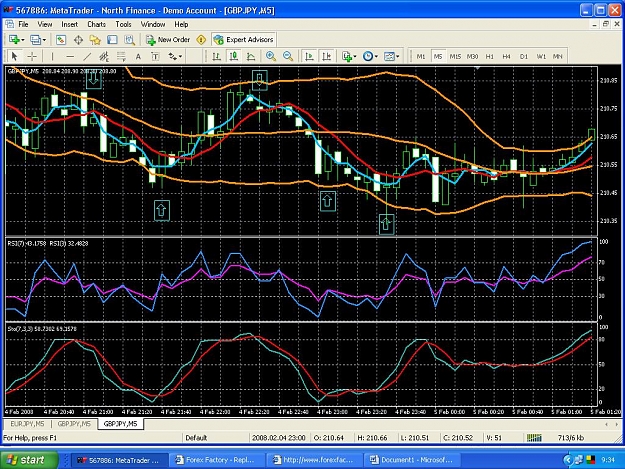625x469 pixels.
Task: Select the arrows drawing tool icon
Action: (172, 56)
